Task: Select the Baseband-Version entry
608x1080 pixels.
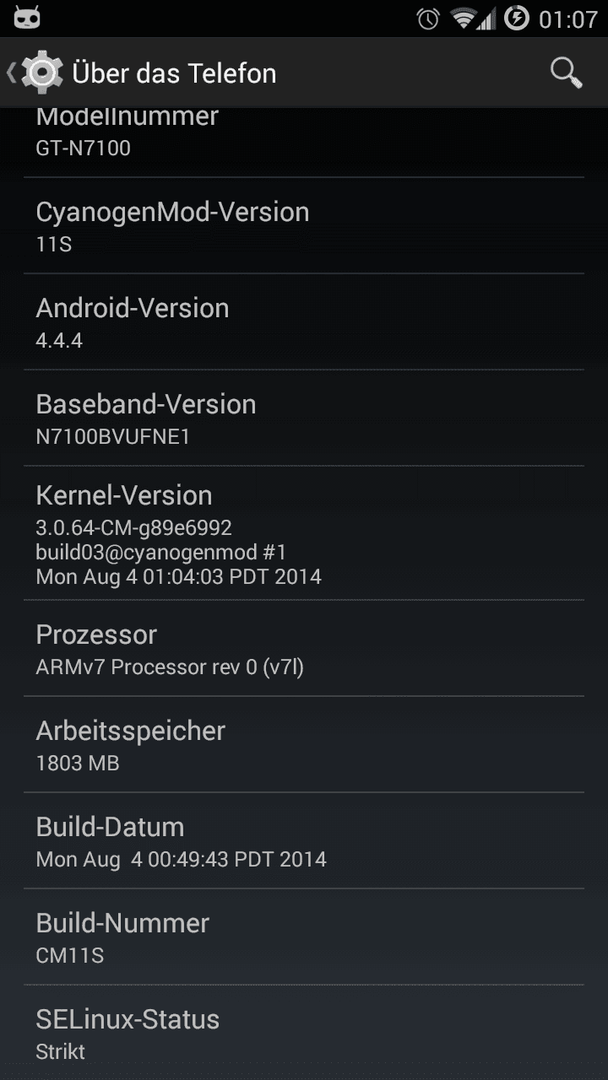Action: click(x=304, y=418)
